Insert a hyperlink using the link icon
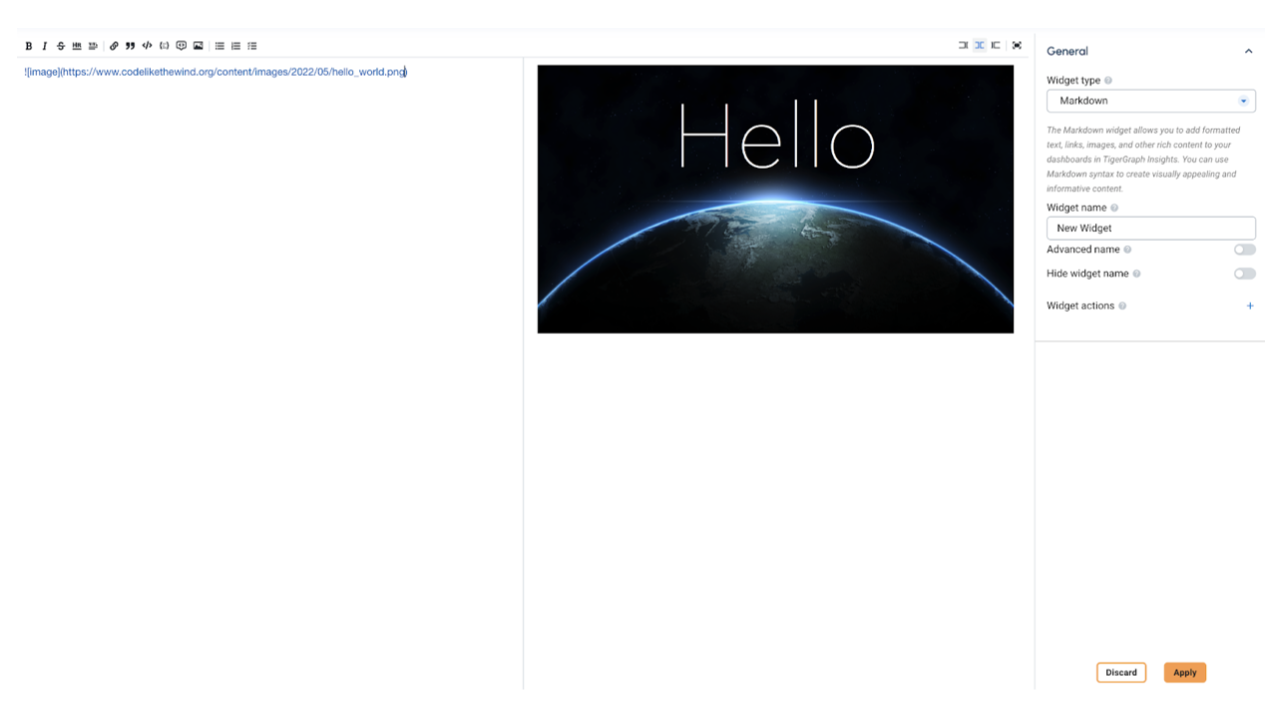 113,45
